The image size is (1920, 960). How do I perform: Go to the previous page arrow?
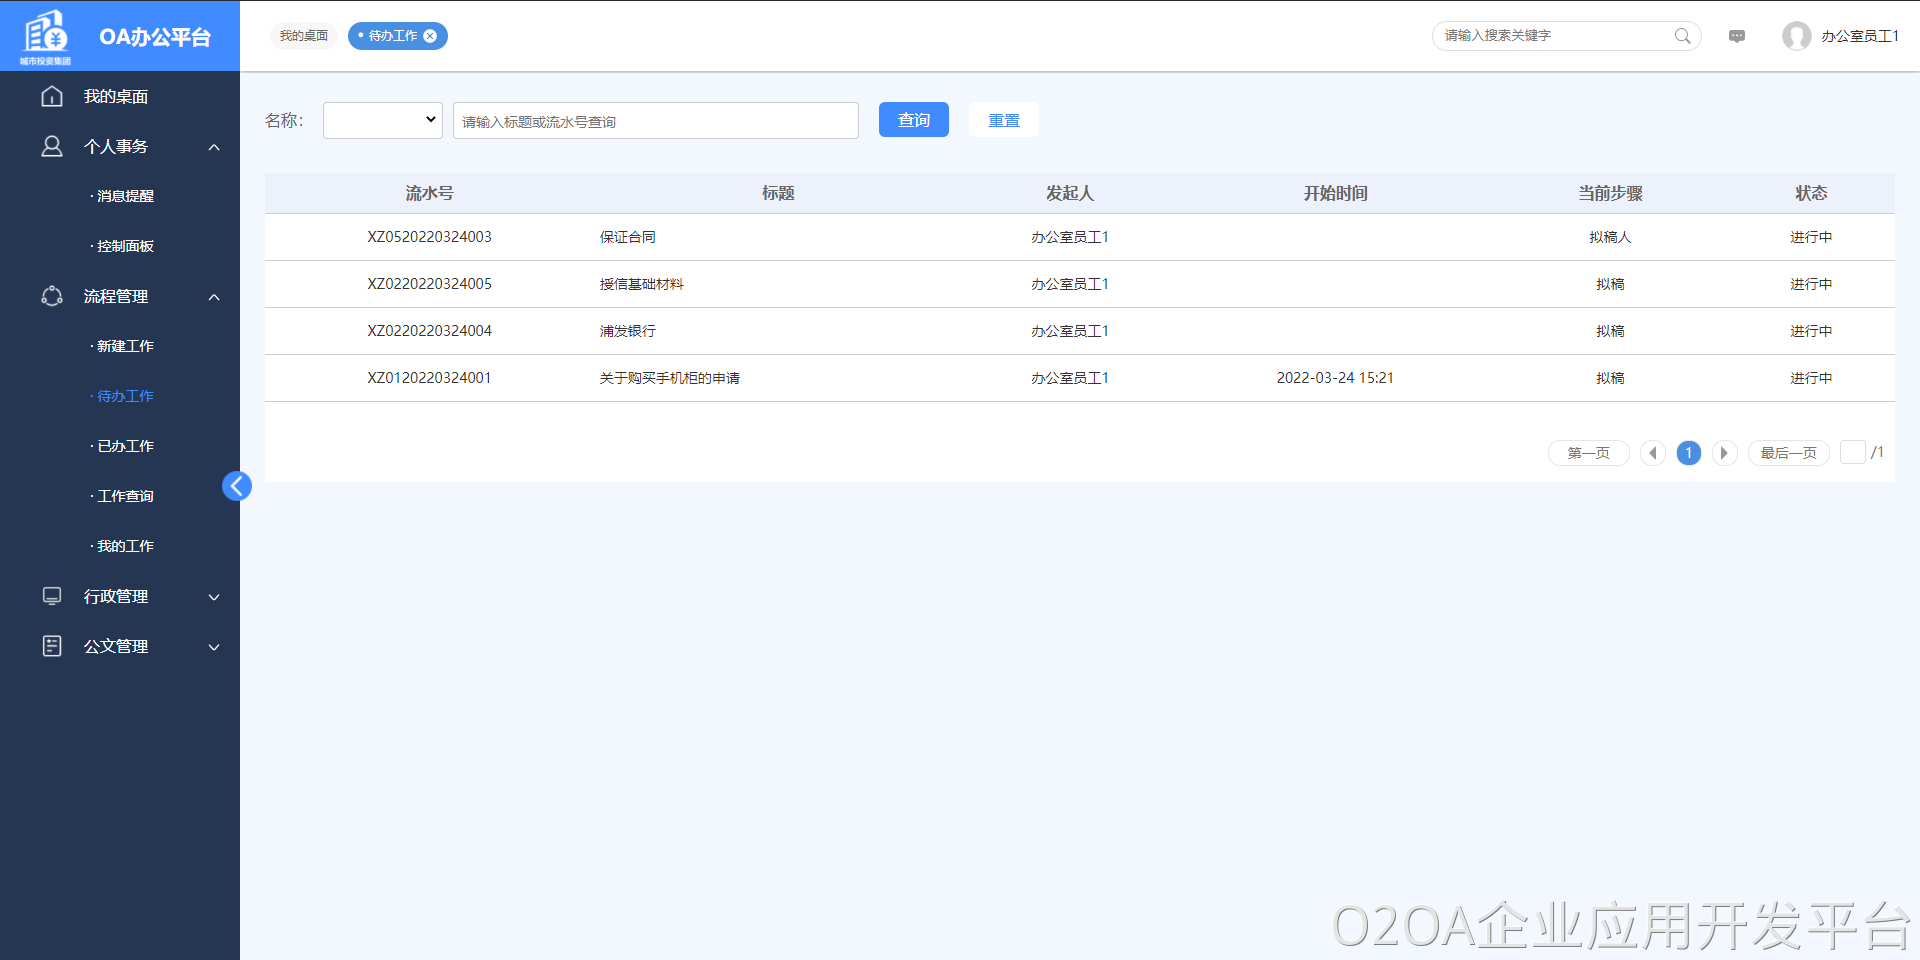[x=1653, y=453]
